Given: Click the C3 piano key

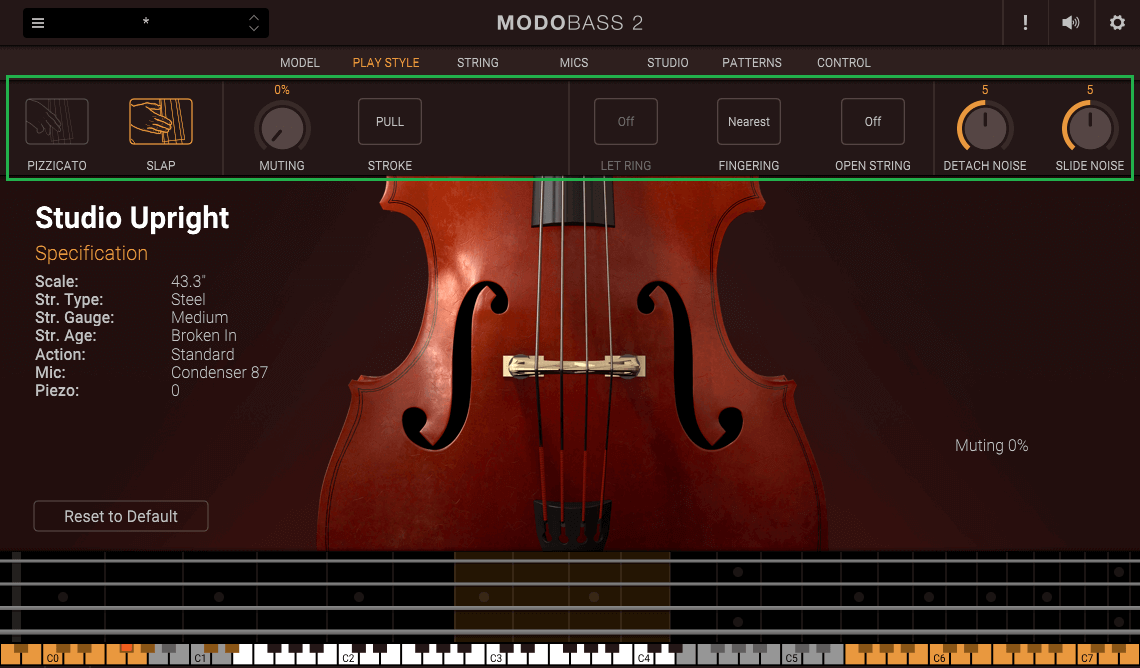Looking at the screenshot, I should coord(496,657).
